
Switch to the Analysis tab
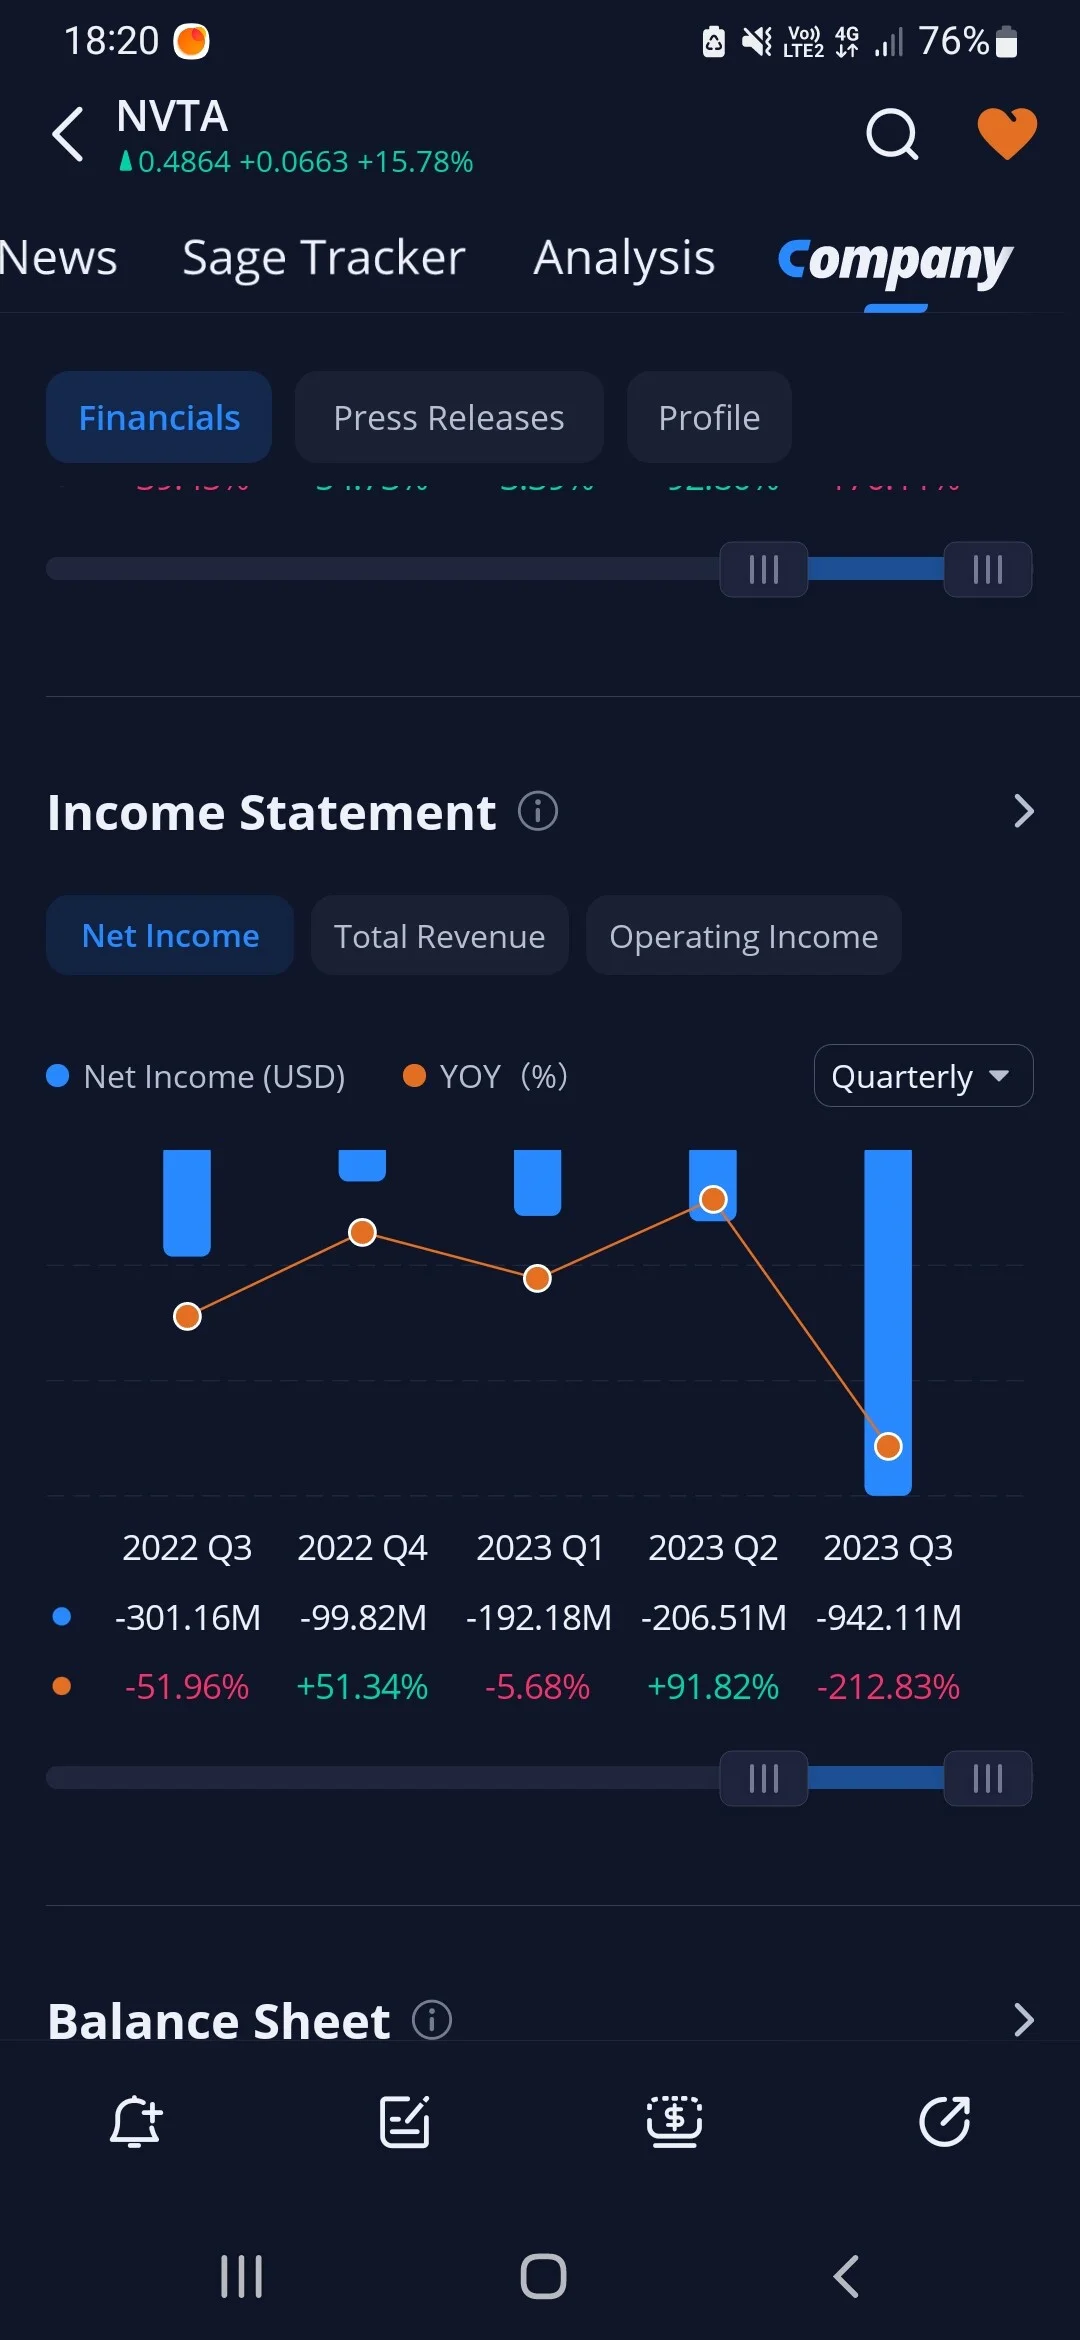pos(624,258)
